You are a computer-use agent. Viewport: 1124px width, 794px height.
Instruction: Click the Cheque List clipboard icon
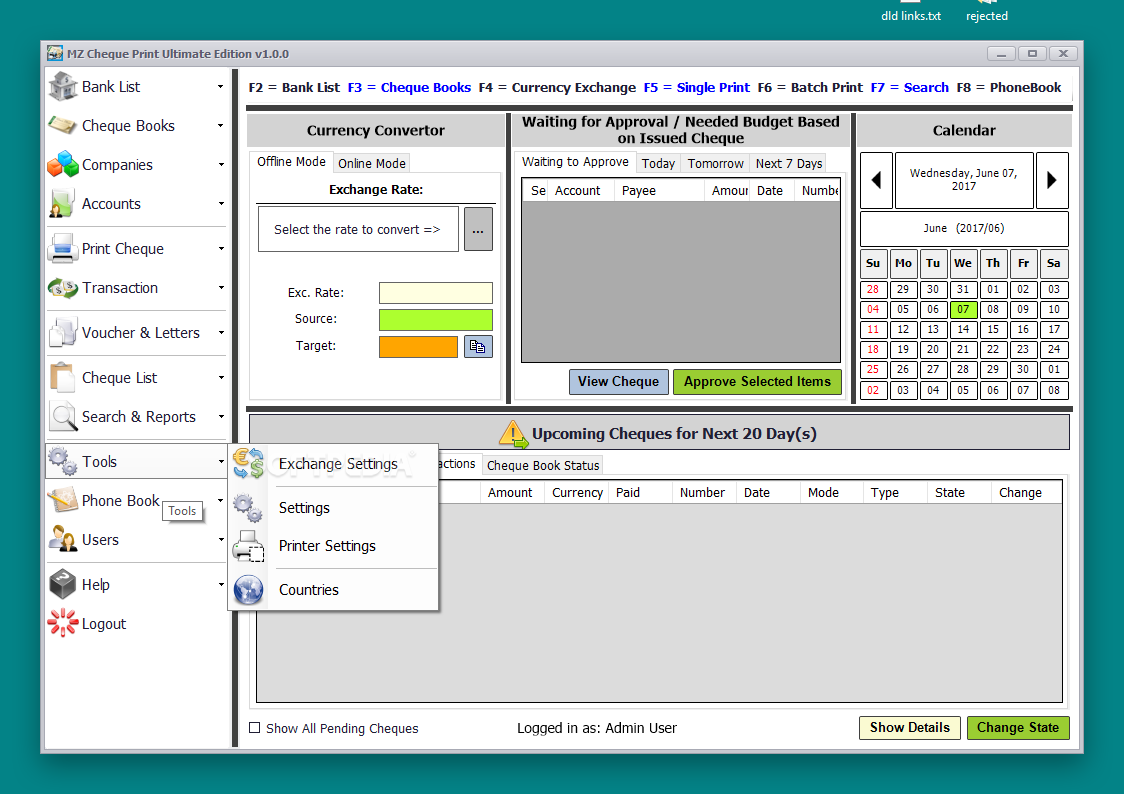(63, 378)
